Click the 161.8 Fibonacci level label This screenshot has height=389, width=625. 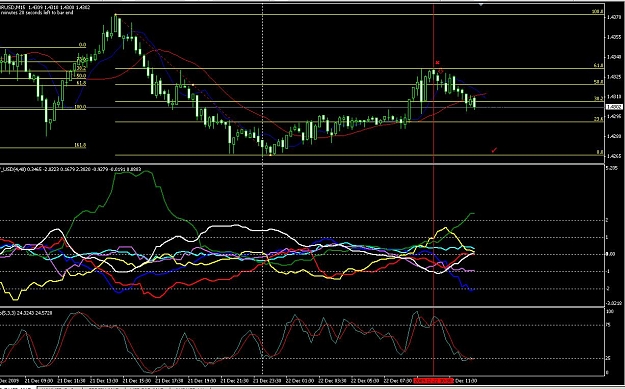(80, 145)
